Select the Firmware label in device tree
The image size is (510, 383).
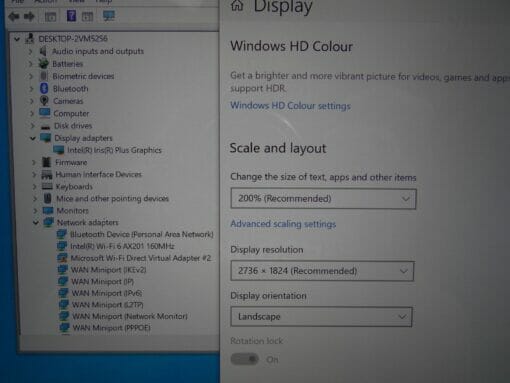point(71,162)
